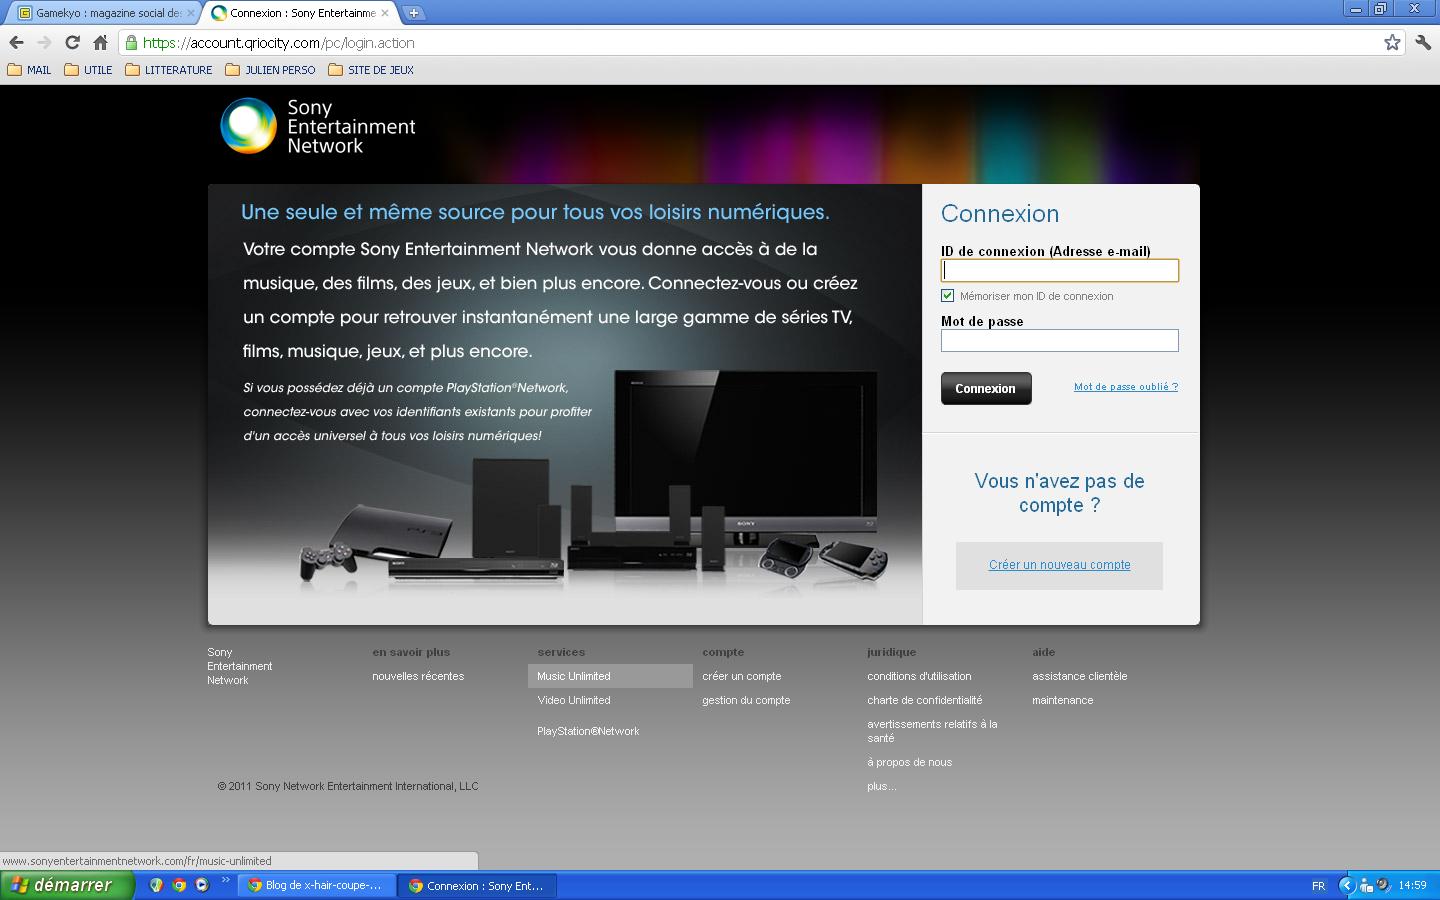This screenshot has height=900, width=1440.
Task: Click créer un compte footer link
Action: (x=742, y=676)
